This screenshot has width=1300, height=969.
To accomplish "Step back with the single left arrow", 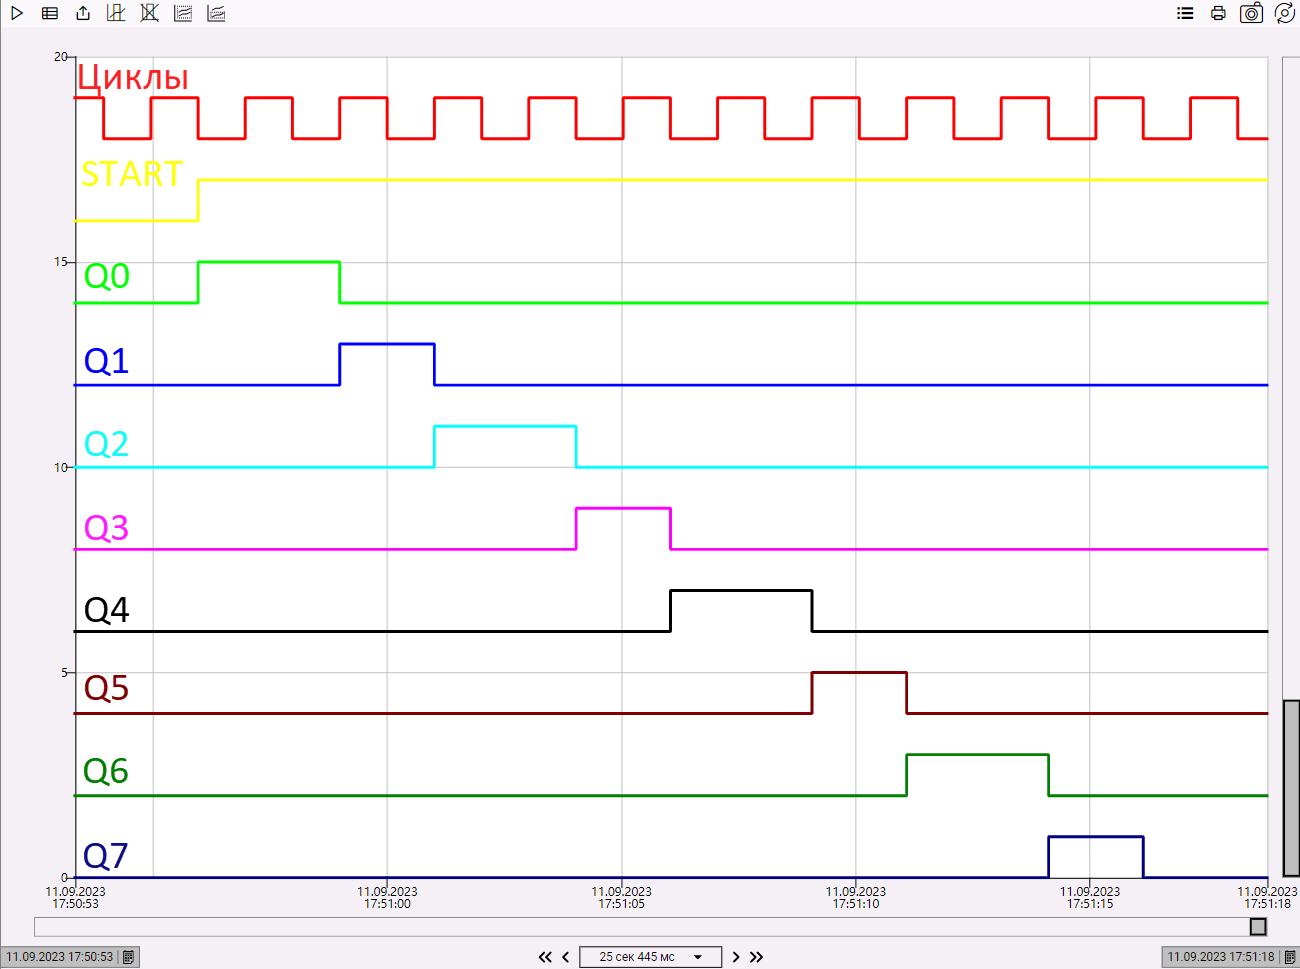I will [566, 957].
